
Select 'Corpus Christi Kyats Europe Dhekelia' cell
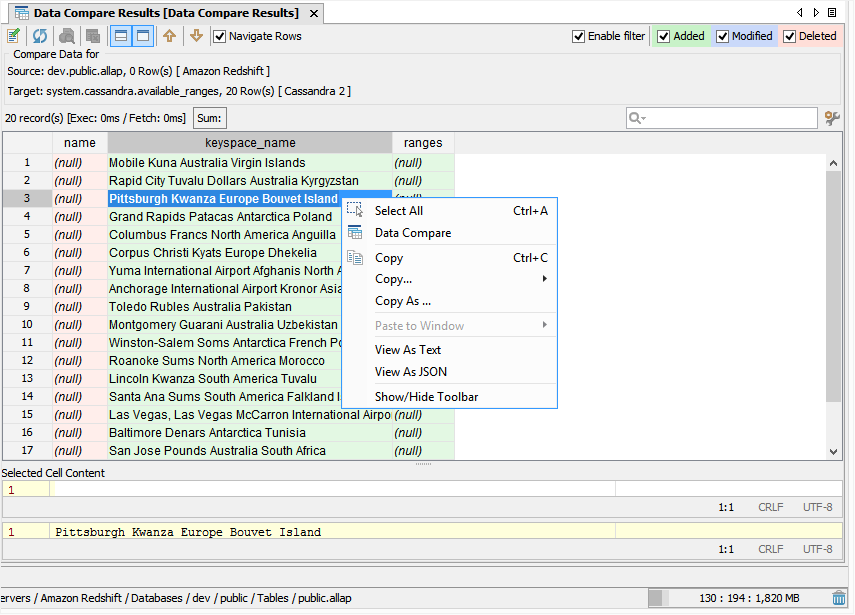pyautogui.click(x=225, y=252)
